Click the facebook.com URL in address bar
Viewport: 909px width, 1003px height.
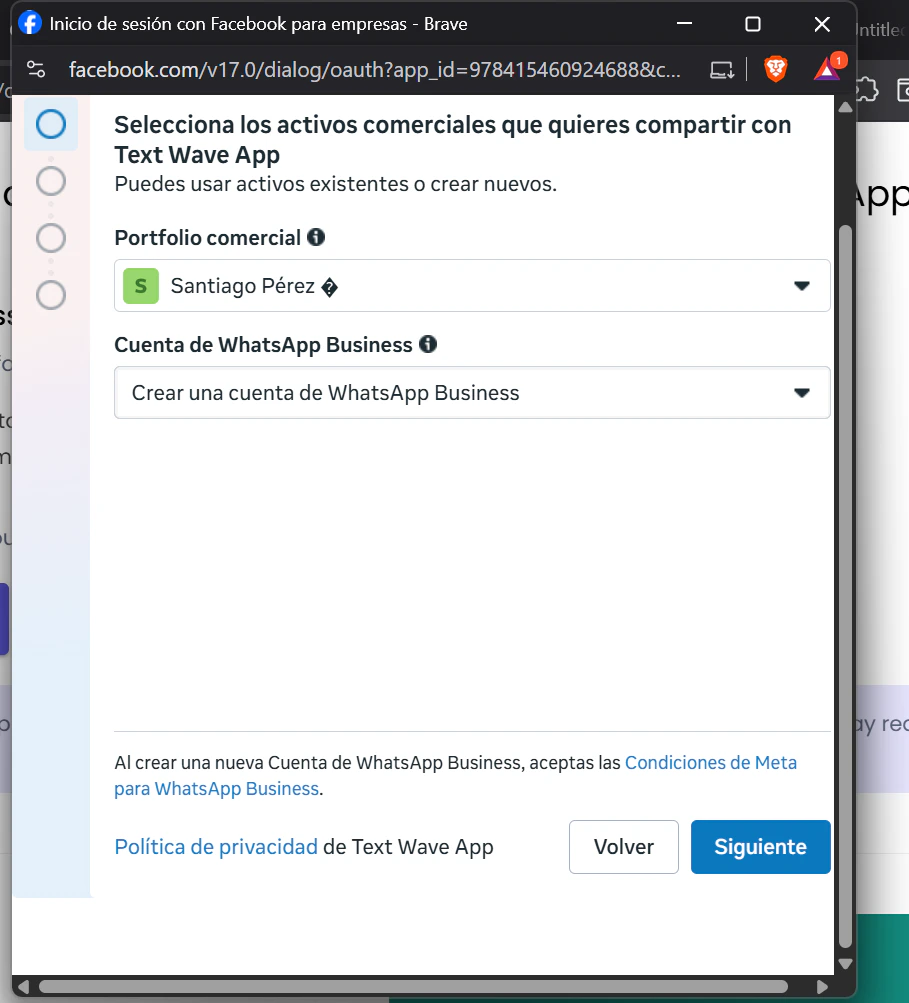pyautogui.click(x=375, y=69)
